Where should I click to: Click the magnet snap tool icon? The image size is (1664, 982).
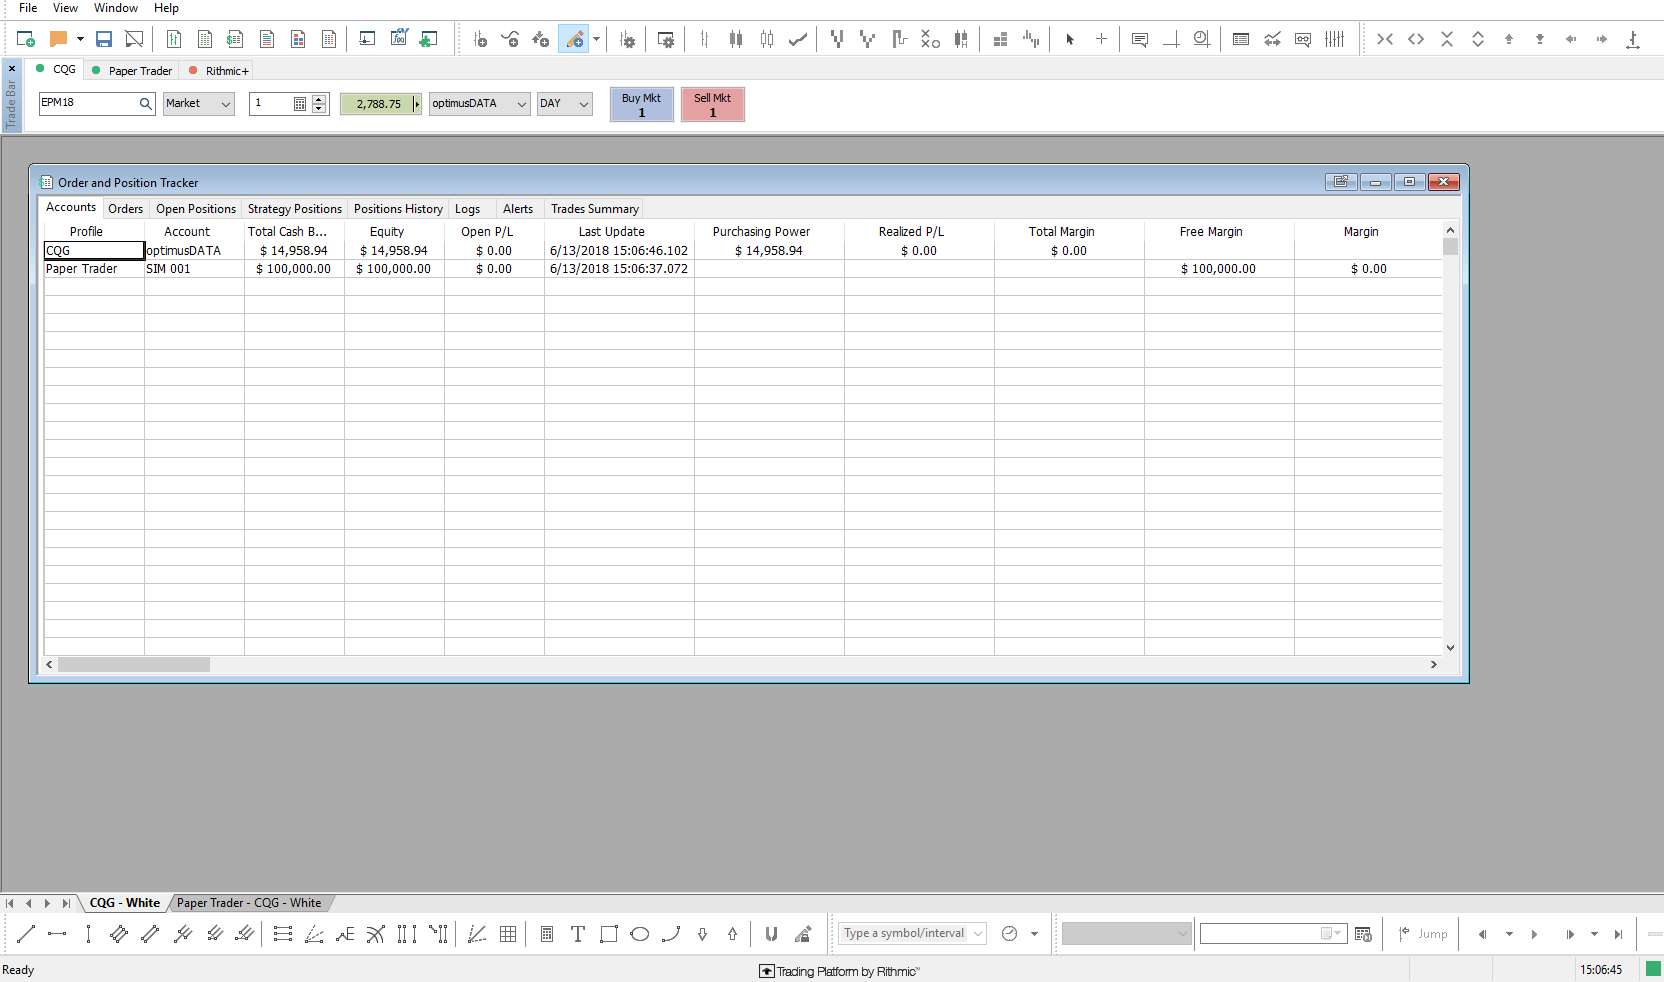(771, 934)
